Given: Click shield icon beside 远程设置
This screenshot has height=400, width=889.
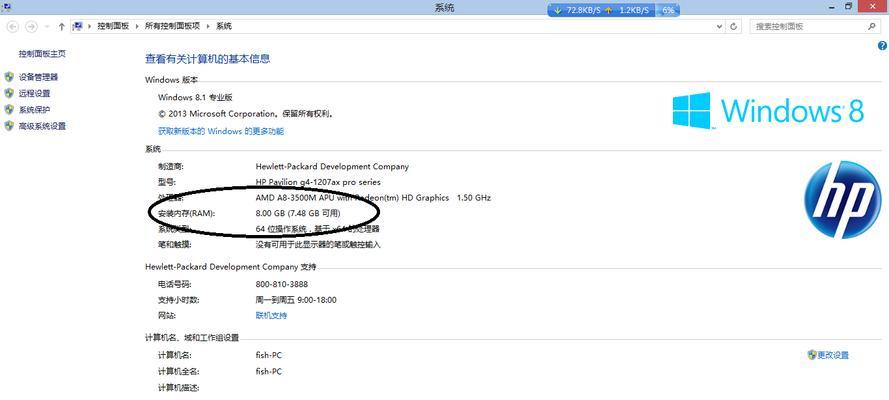Looking at the screenshot, I should point(9,93).
